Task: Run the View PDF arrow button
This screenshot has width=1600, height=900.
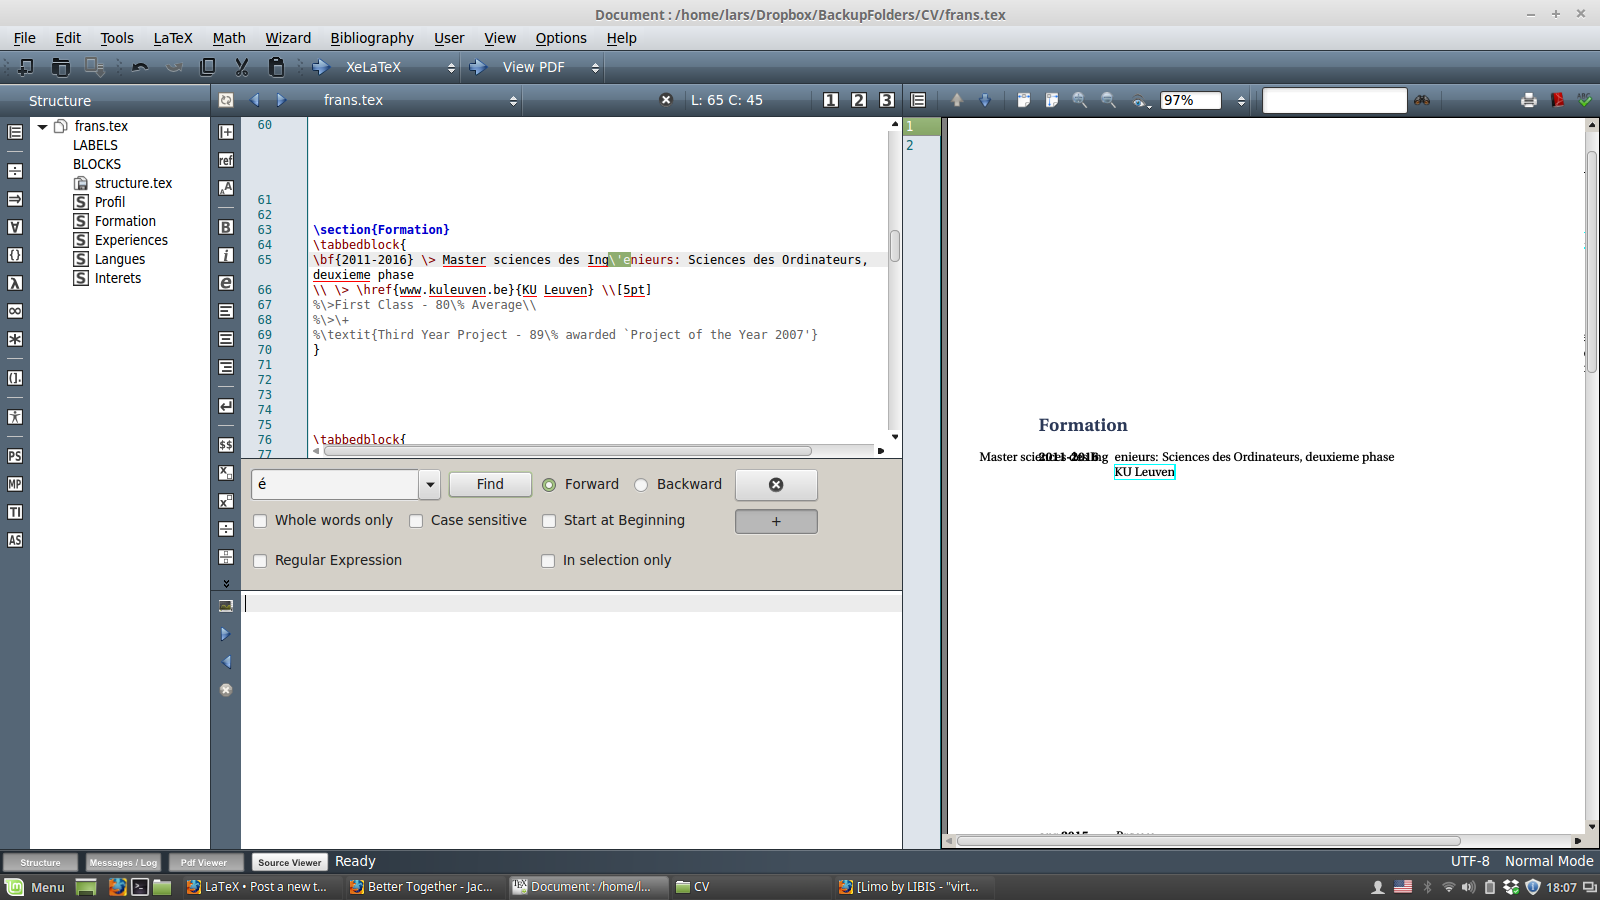Action: pos(478,67)
